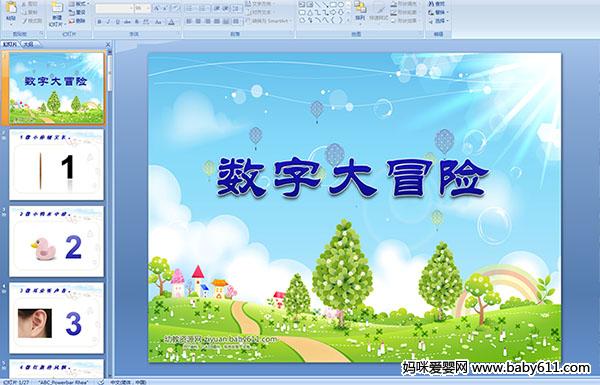
Task: Toggle Bold formatting
Action: click(x=99, y=22)
